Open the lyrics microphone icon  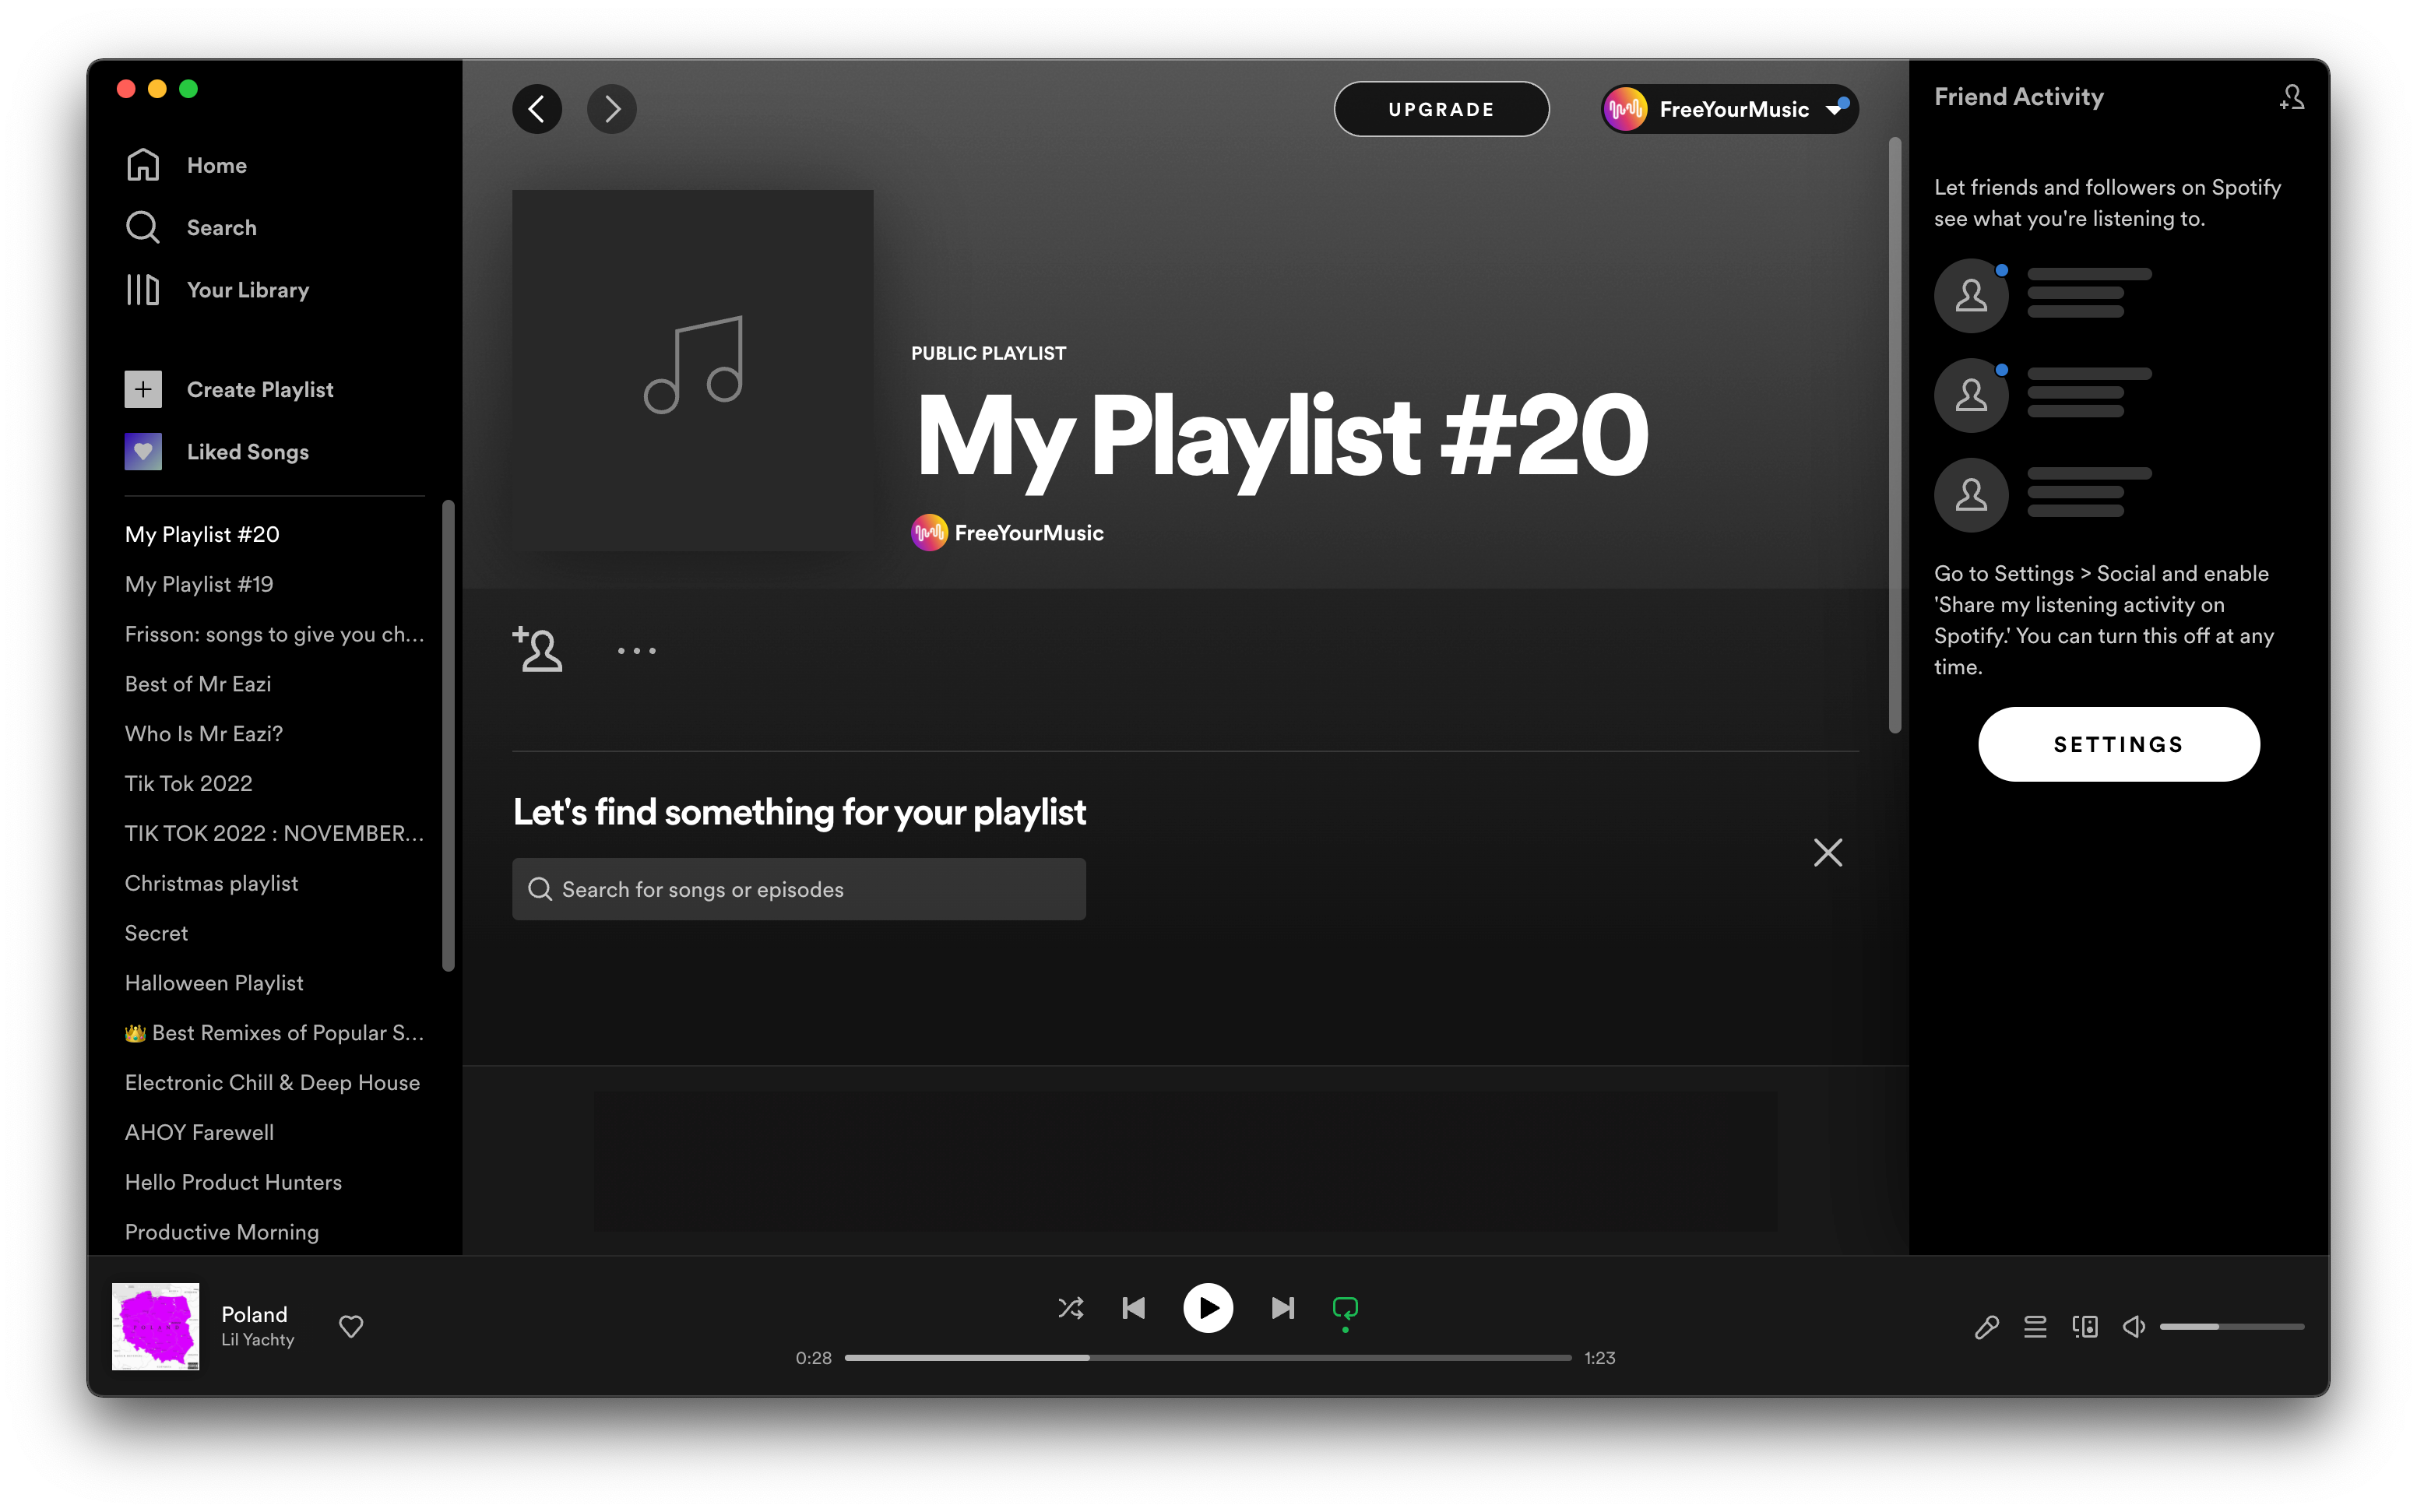[1986, 1327]
